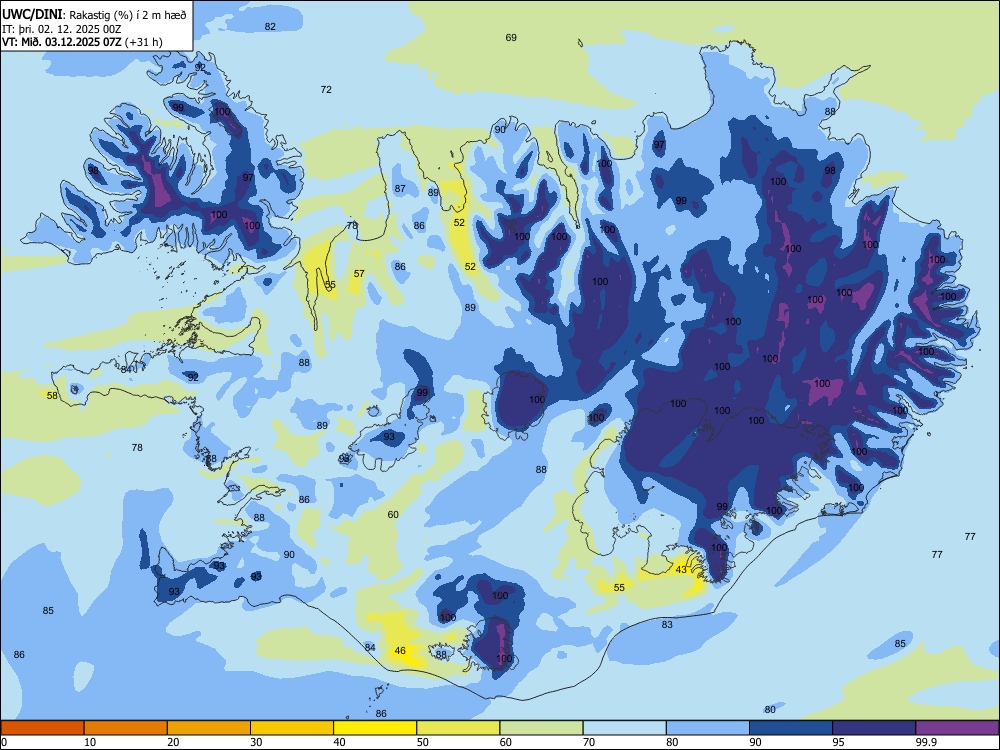Click the purple above-99.9 legend swatch
This screenshot has height=750, width=1000.
click(957, 728)
